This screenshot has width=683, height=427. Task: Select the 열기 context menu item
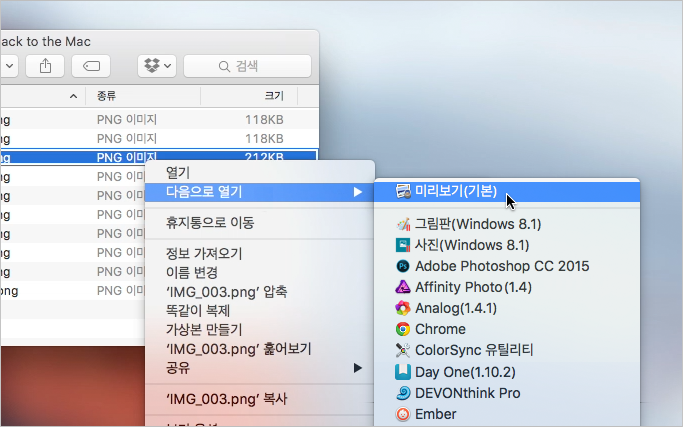260,173
